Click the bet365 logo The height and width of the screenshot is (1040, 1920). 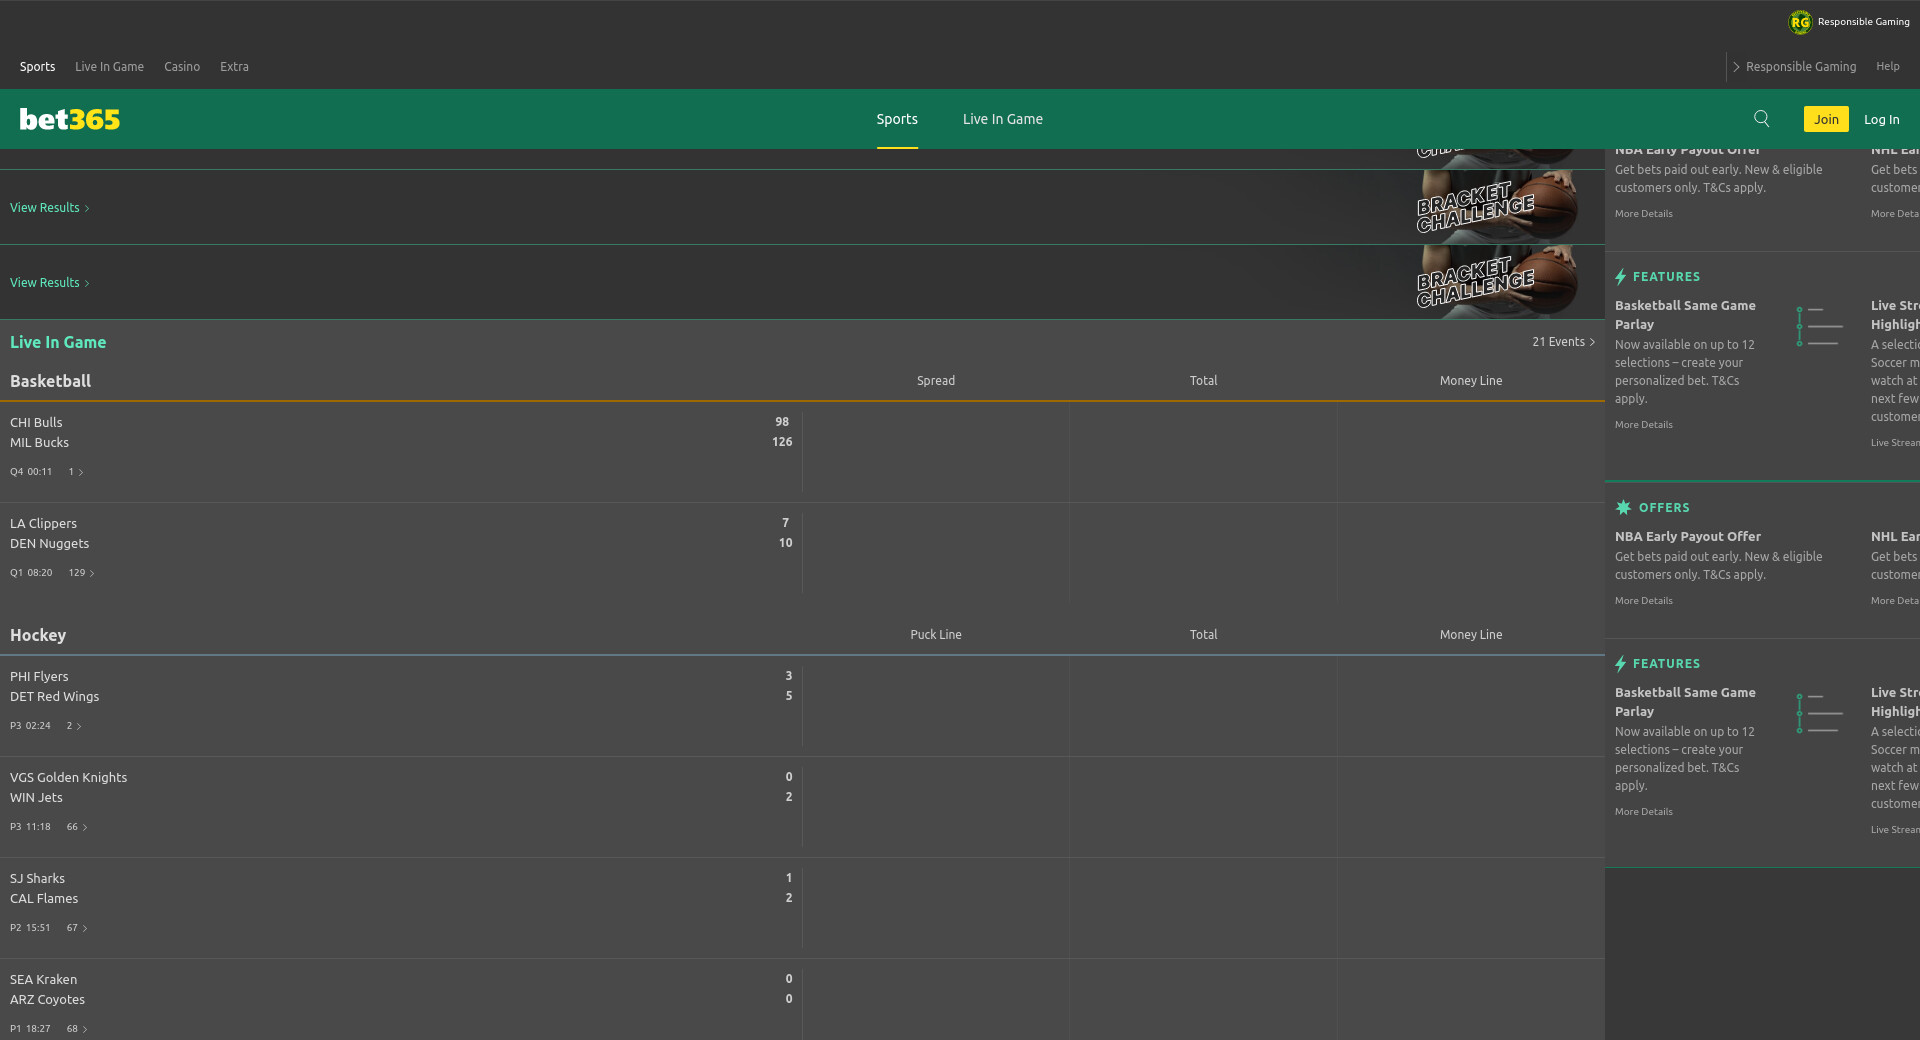point(70,120)
